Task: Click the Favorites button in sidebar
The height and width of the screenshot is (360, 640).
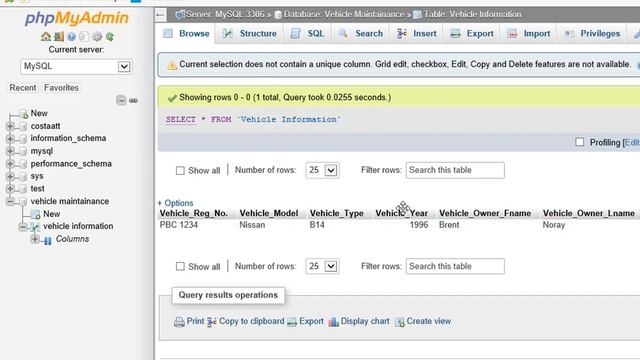Action: (61, 88)
